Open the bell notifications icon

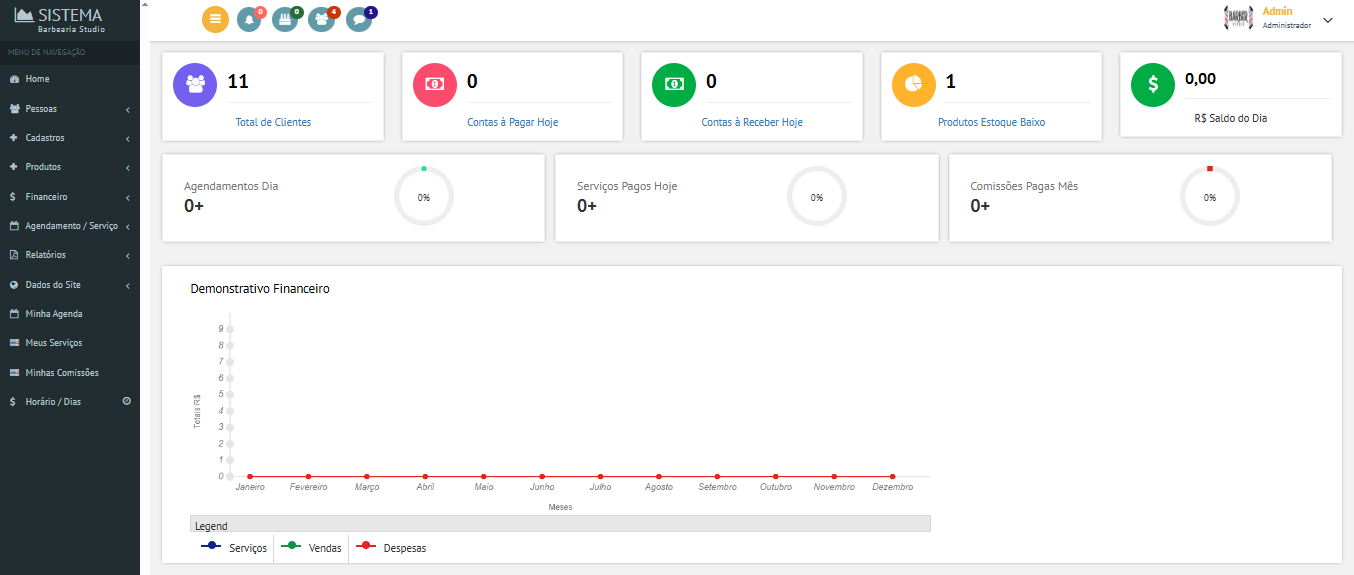click(249, 20)
